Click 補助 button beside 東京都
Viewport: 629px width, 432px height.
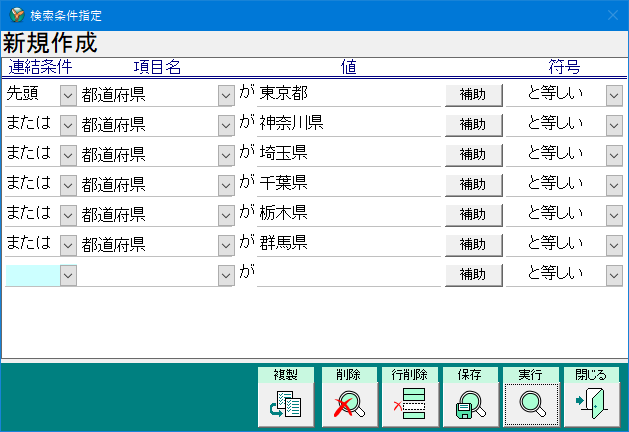coord(473,95)
